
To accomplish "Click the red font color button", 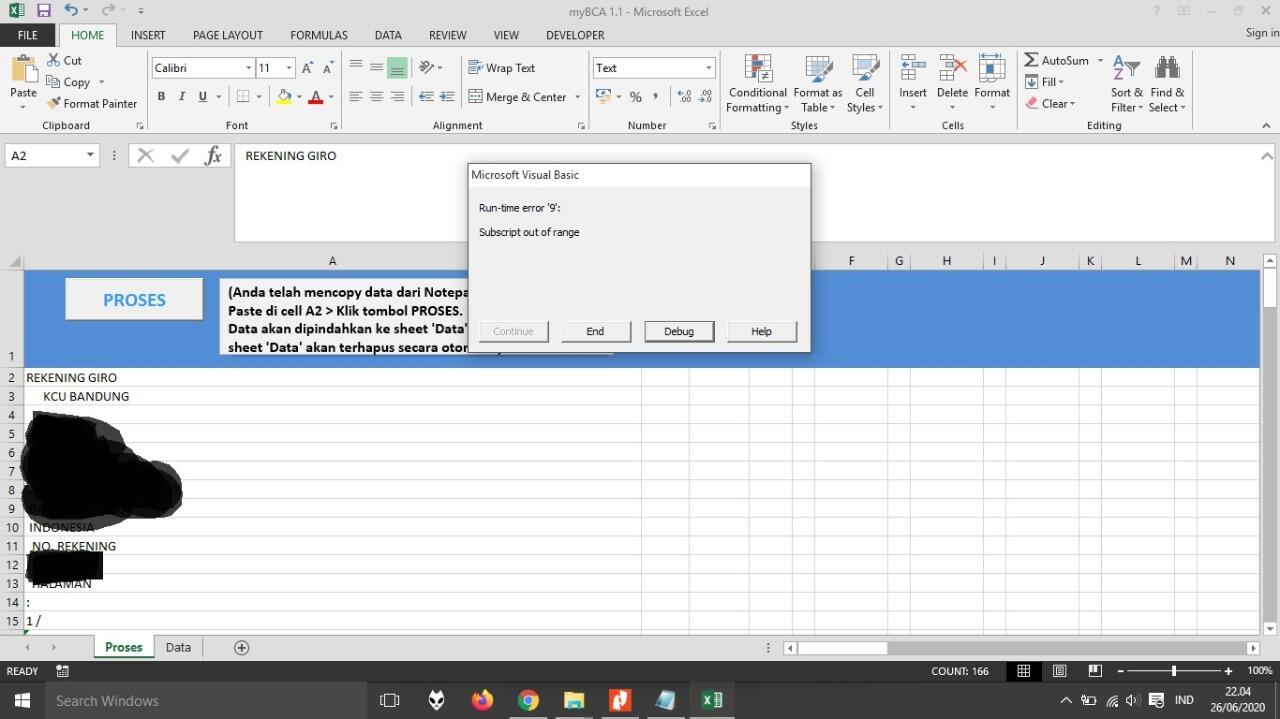I will pyautogui.click(x=316, y=97).
